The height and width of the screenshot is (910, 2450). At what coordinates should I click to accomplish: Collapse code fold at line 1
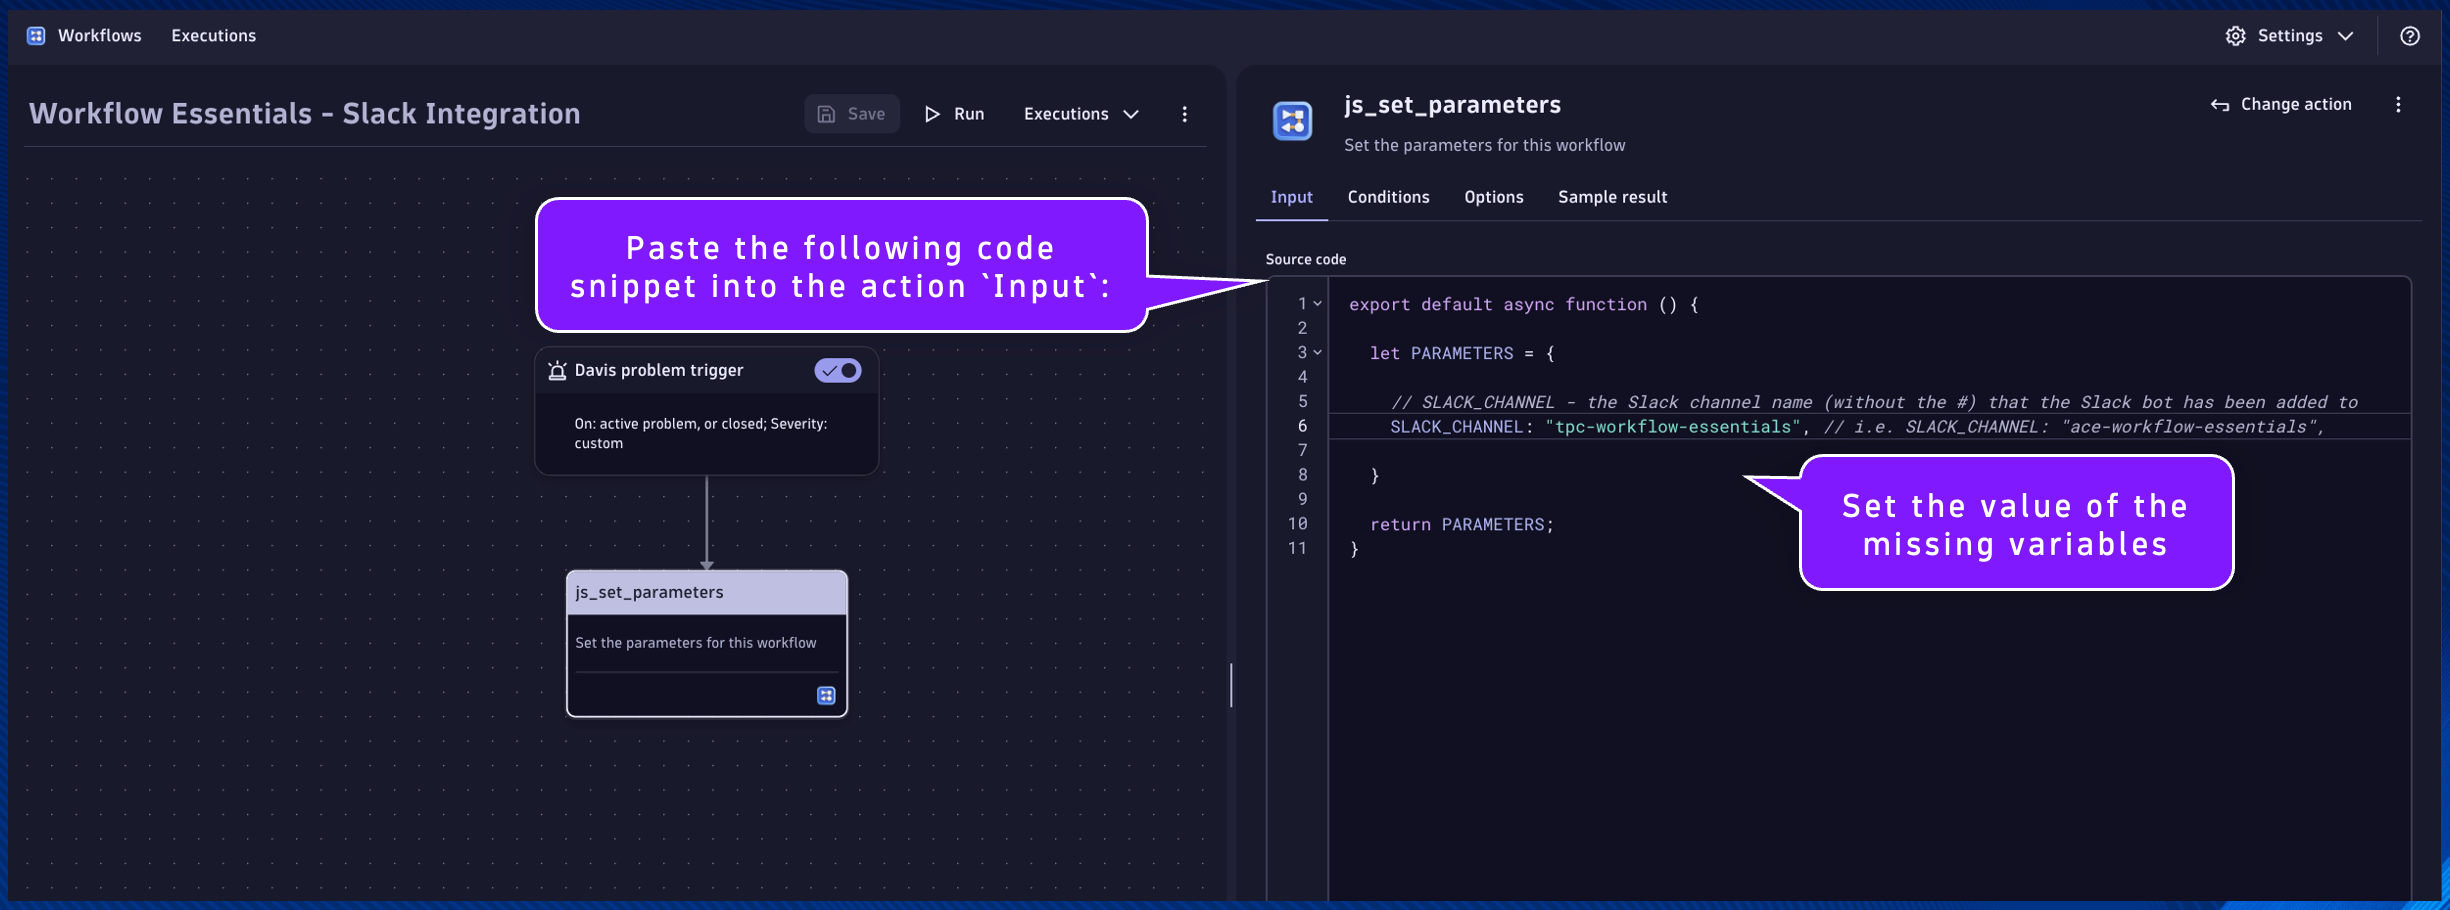(1318, 304)
